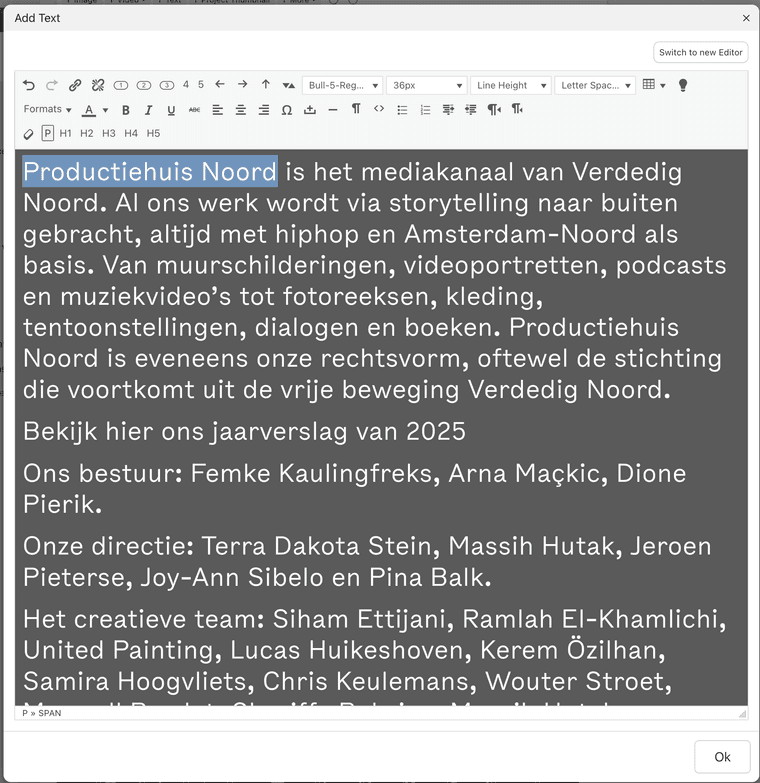Toggle italic formatting
Screen dimensions: 760x783
(x=148, y=110)
